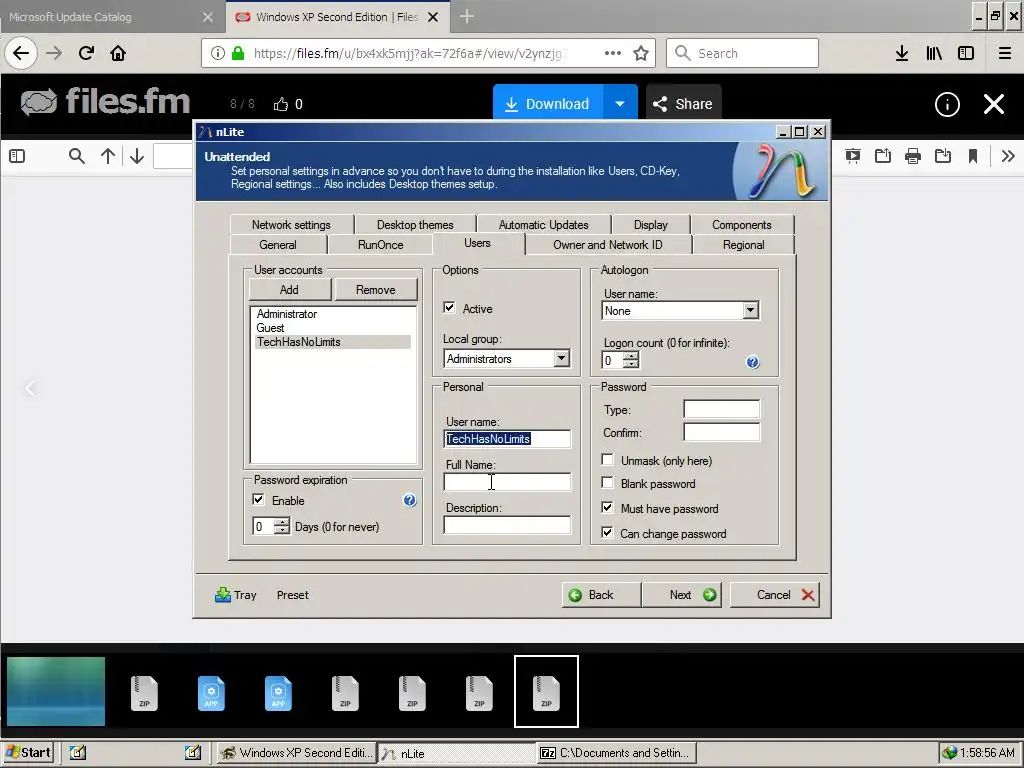Viewport: 1024px width, 768px height.
Task: Click the Share button
Action: [x=684, y=104]
